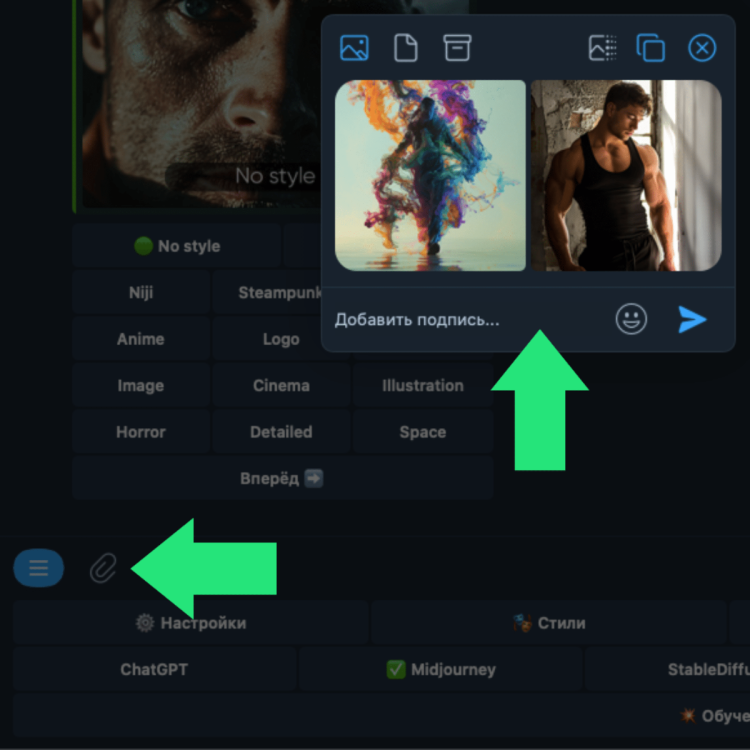The height and width of the screenshot is (750, 750).
Task: Open the Стили styles menu
Action: 549,623
